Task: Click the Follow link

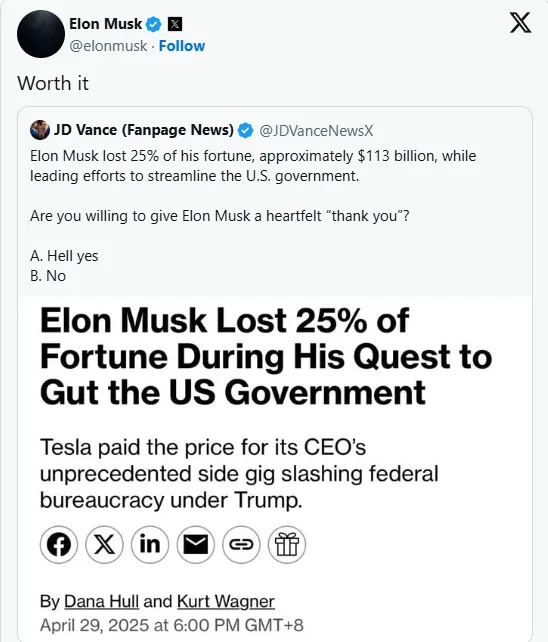Action: [x=182, y=46]
